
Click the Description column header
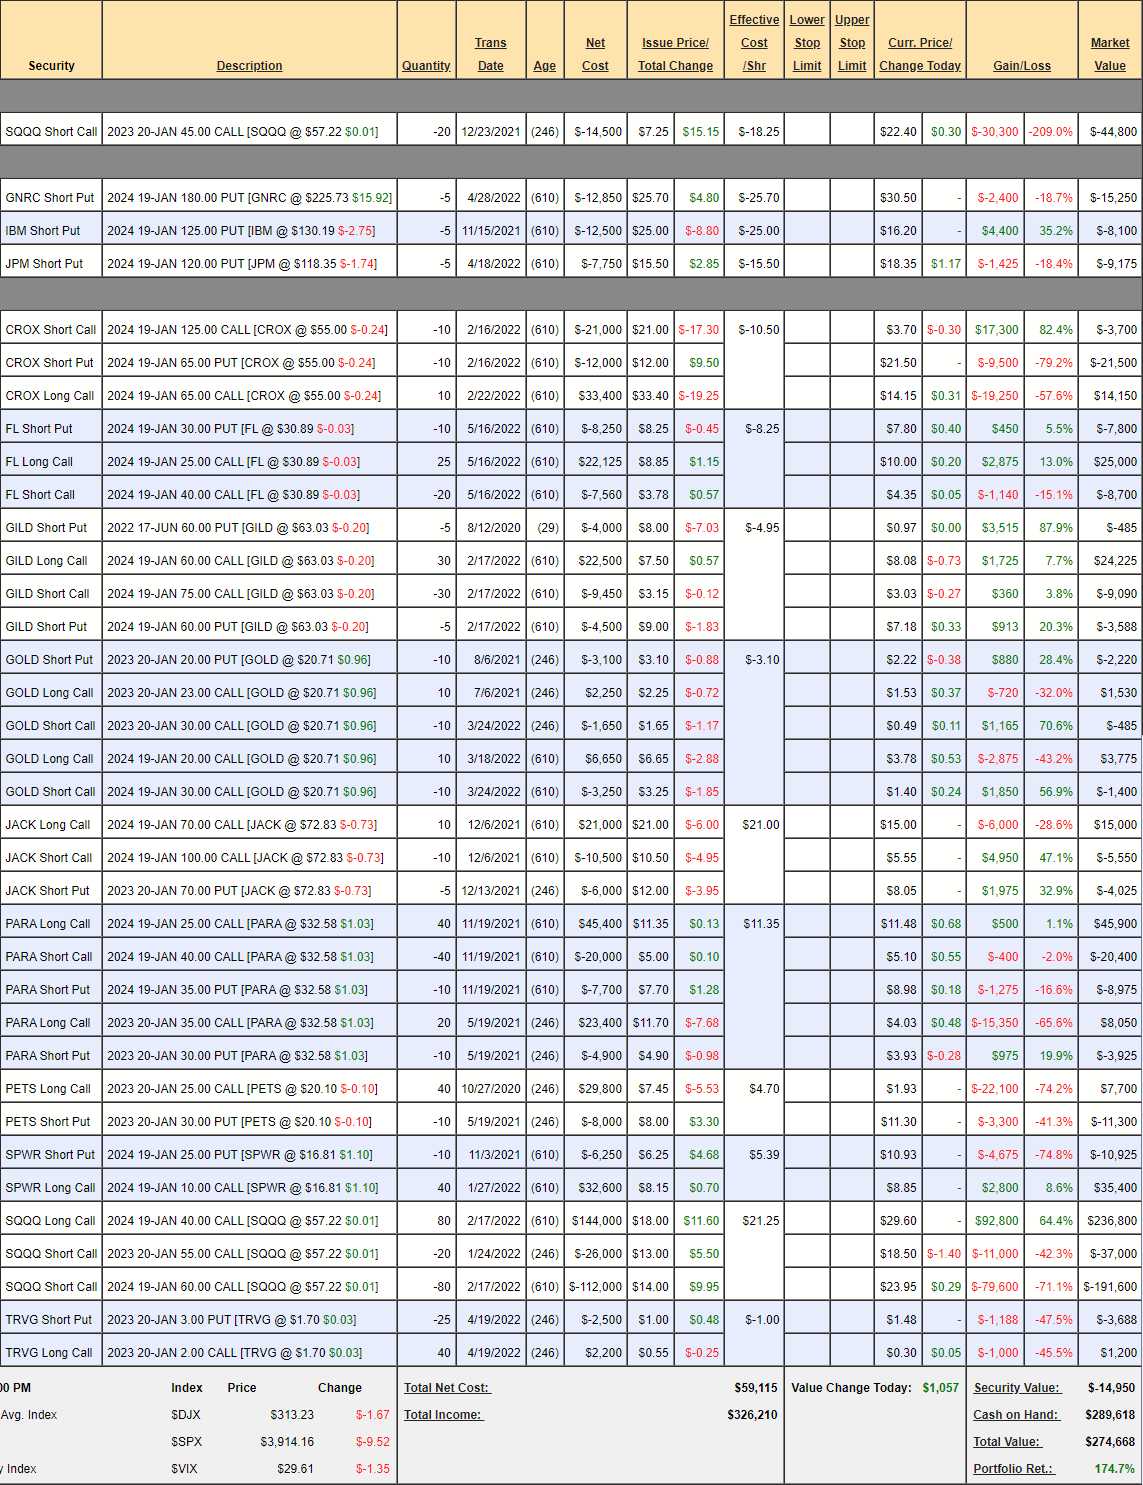point(249,66)
